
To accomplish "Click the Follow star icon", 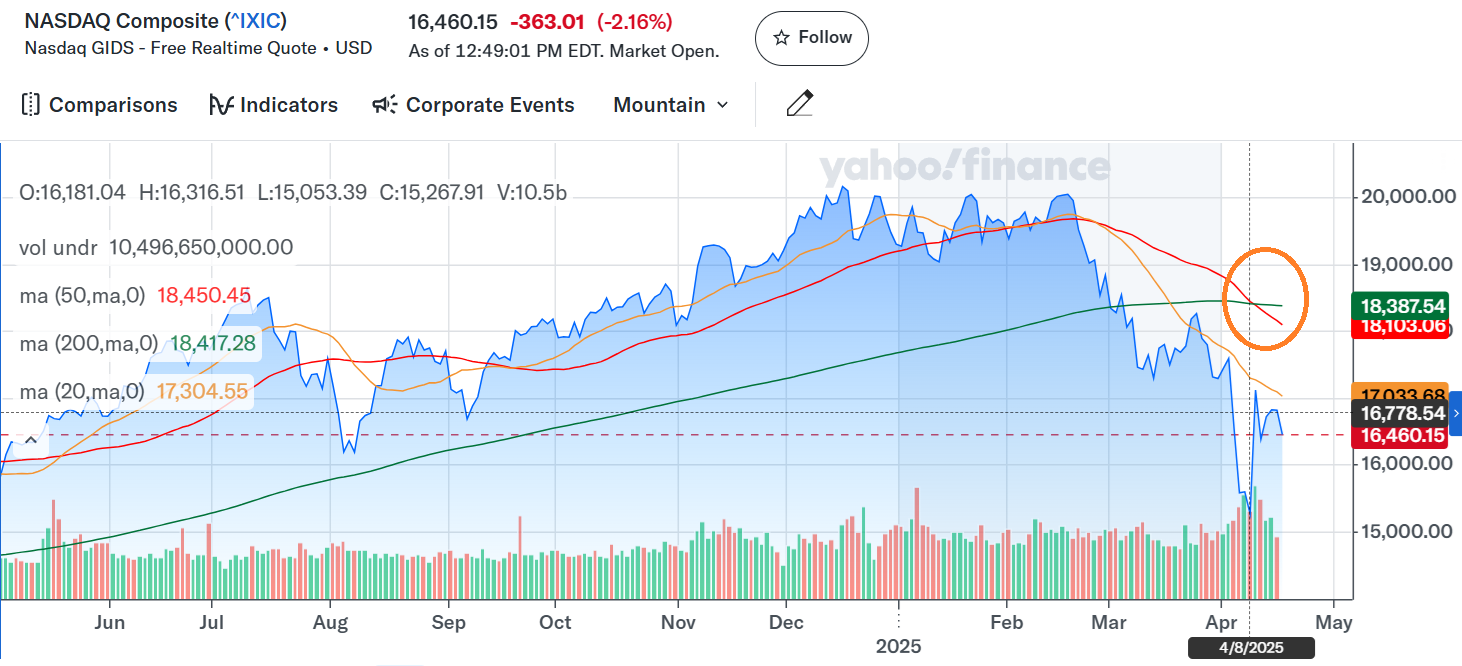I will [782, 38].
